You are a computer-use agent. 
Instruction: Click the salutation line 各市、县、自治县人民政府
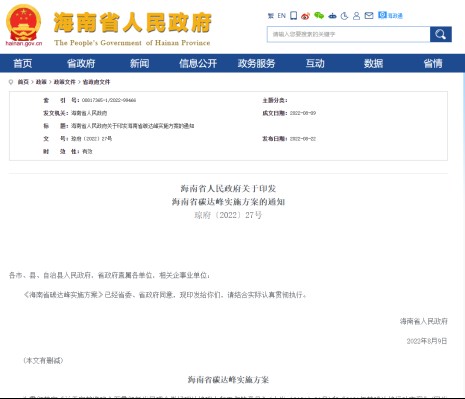[x=110, y=275]
